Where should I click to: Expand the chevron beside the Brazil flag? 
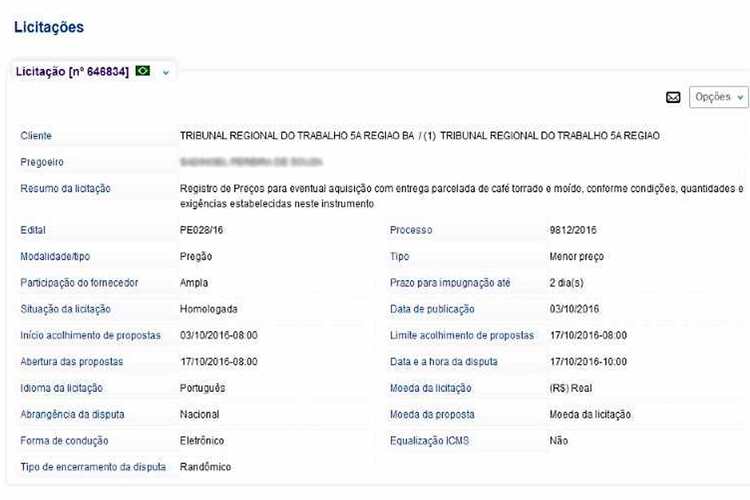(166, 72)
